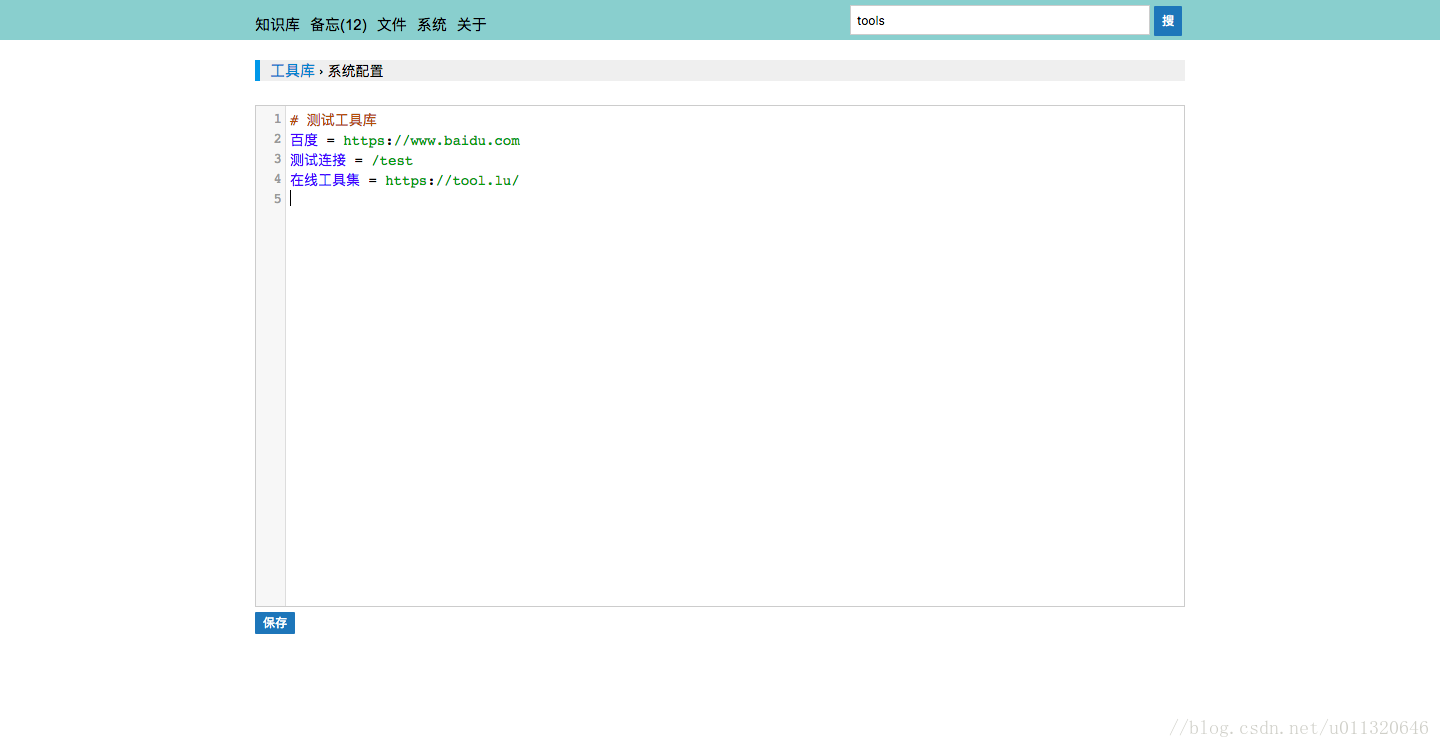Click the blue 搜 search button
This screenshot has width=1440, height=748.
pos(1168,21)
